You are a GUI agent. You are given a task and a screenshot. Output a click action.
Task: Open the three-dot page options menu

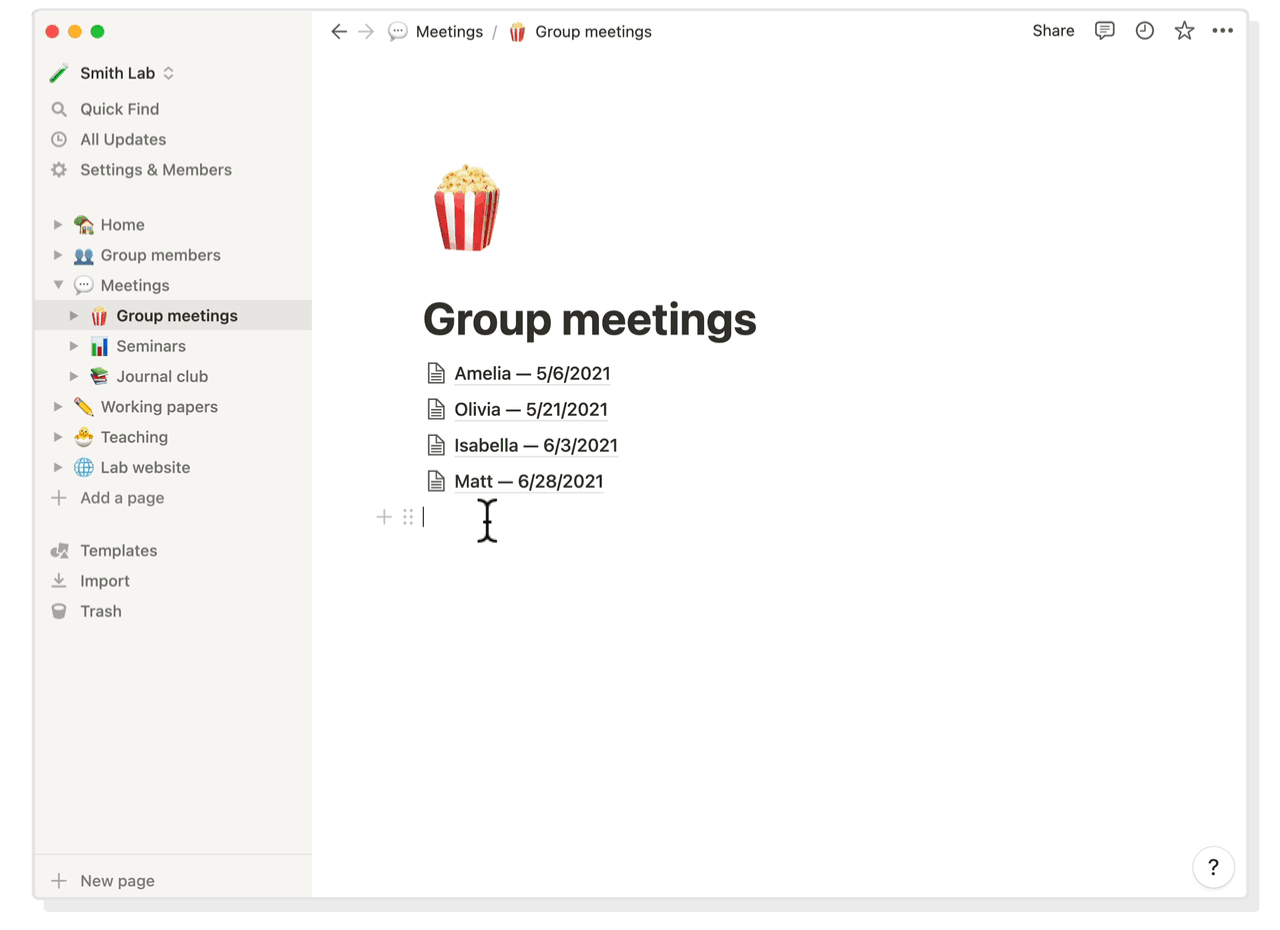point(1222,31)
